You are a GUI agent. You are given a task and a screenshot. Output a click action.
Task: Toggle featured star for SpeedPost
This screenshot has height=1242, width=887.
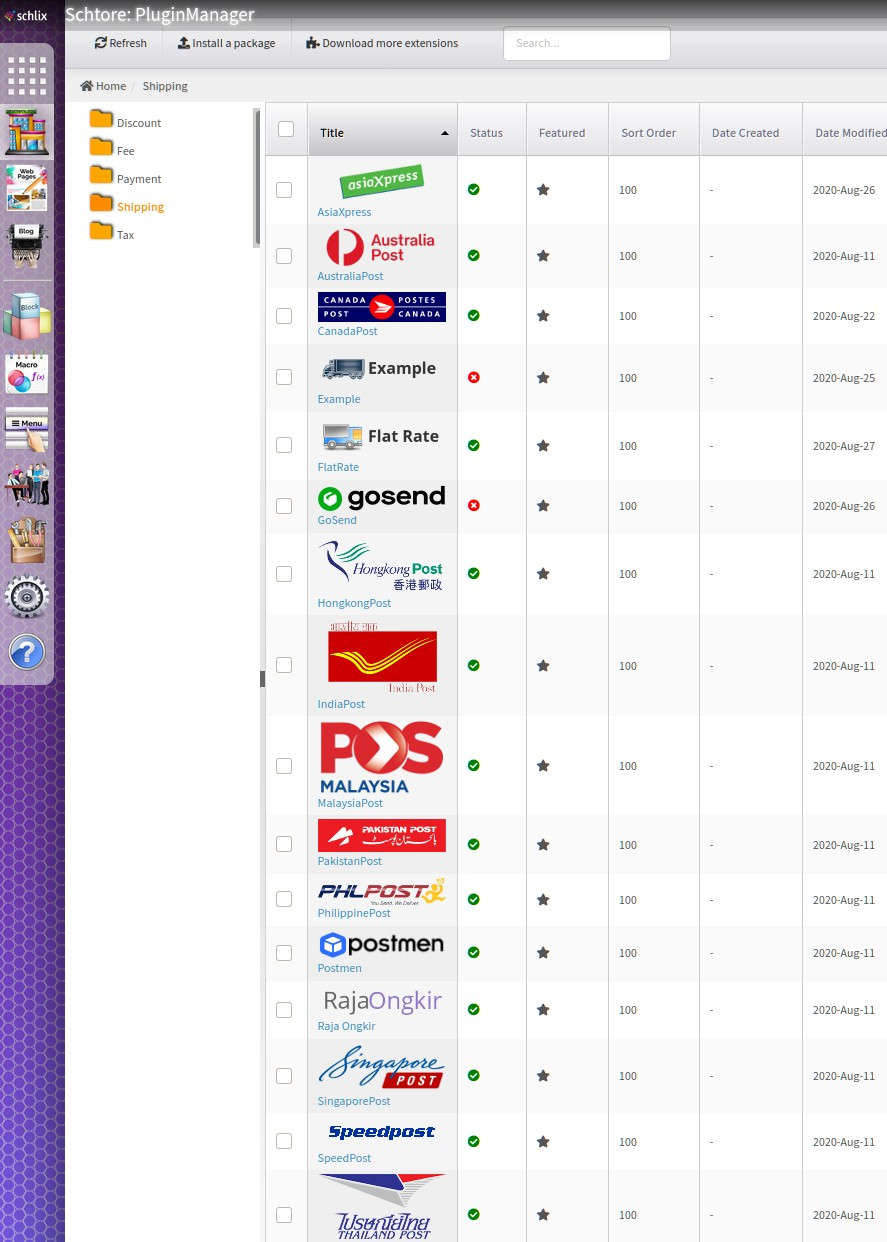coord(543,1142)
